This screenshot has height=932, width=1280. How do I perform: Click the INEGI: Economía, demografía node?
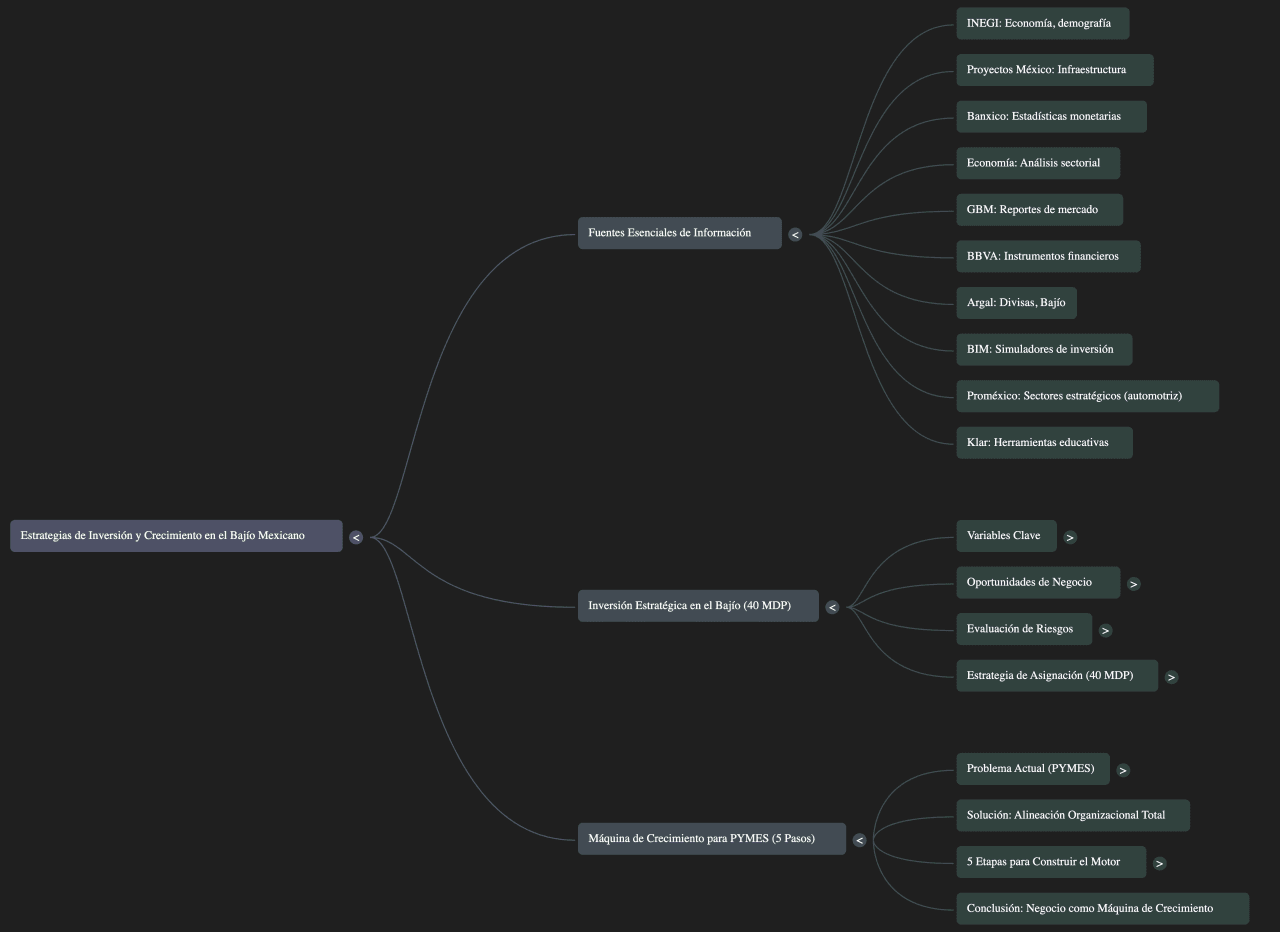(1043, 24)
